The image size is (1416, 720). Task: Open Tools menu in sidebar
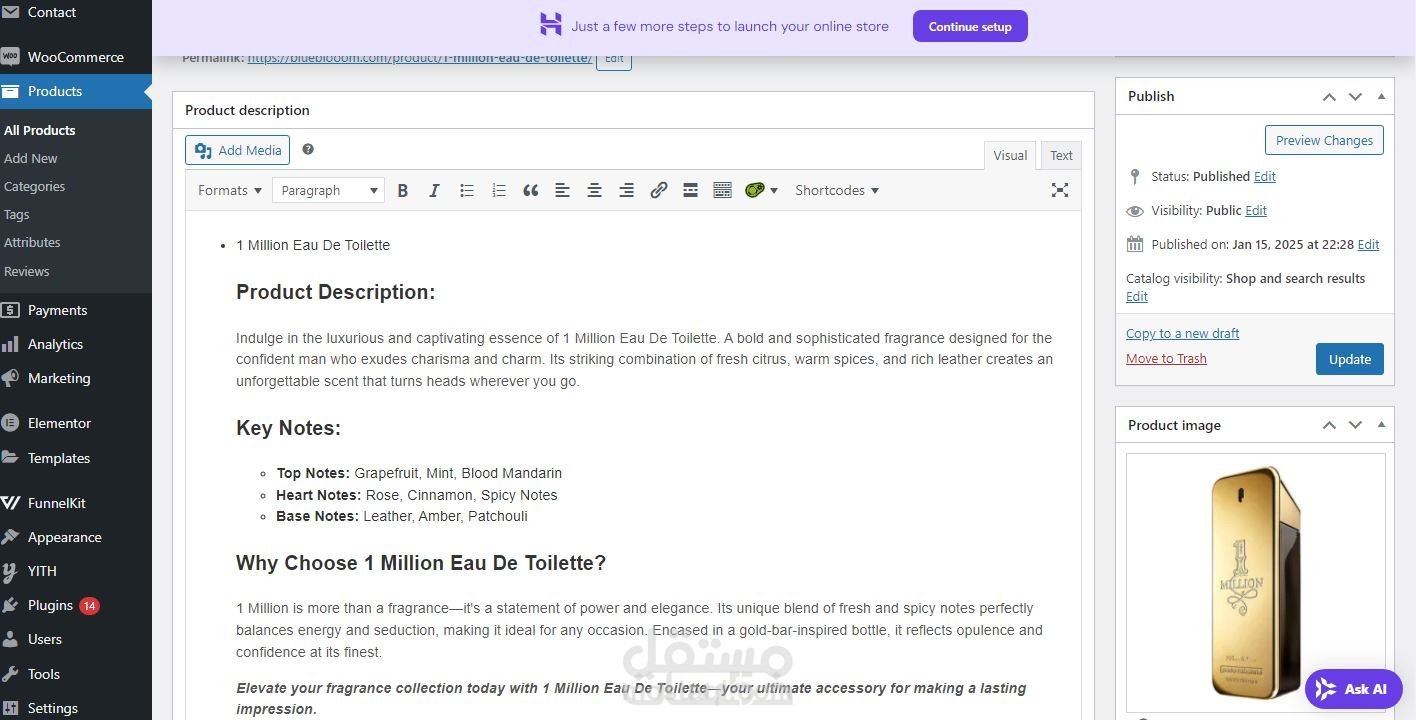click(76, 674)
